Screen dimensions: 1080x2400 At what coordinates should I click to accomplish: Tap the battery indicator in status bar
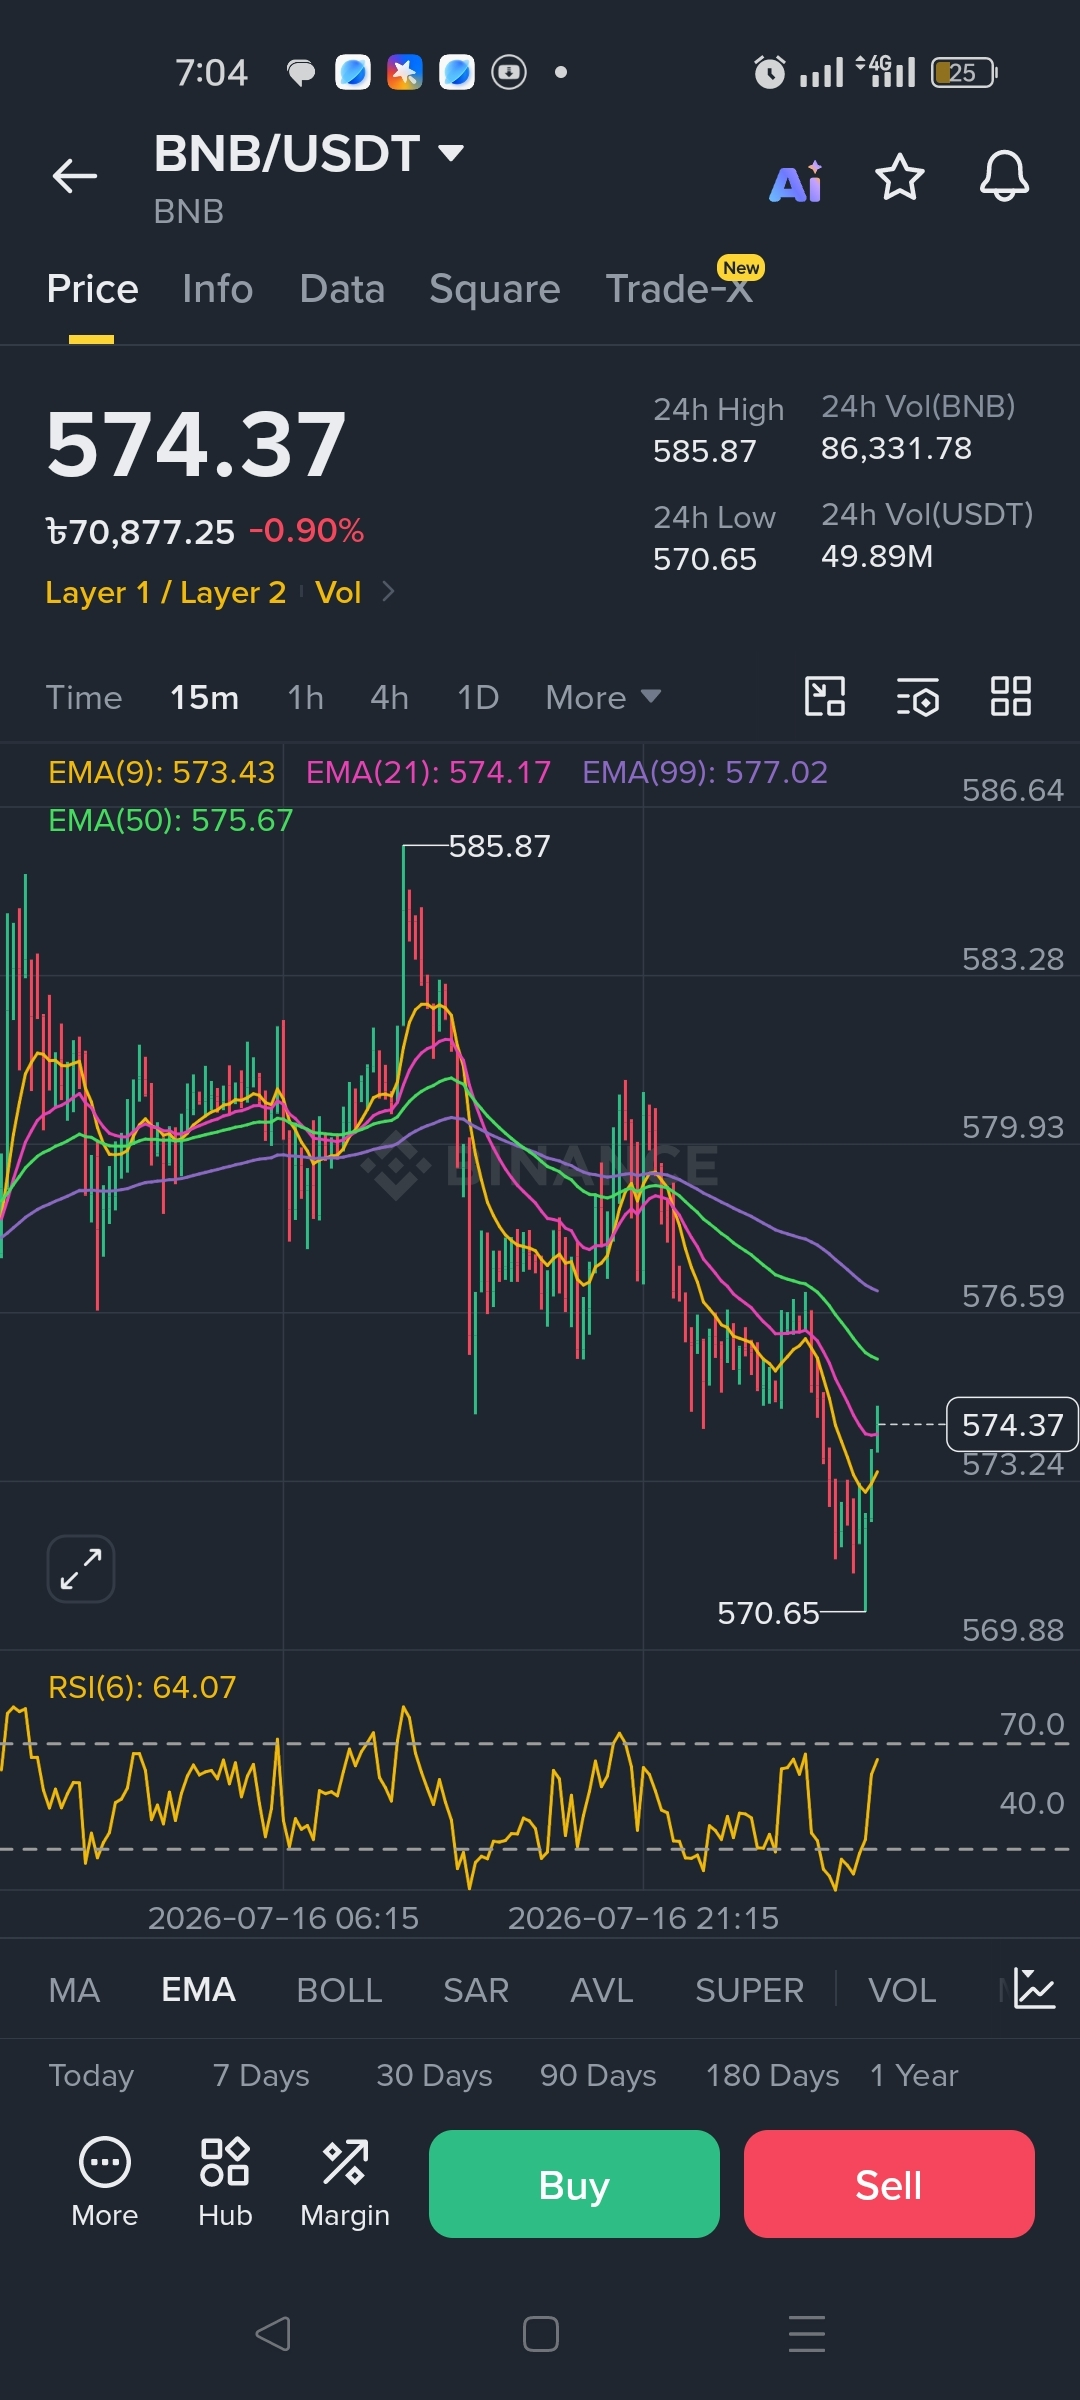click(964, 72)
